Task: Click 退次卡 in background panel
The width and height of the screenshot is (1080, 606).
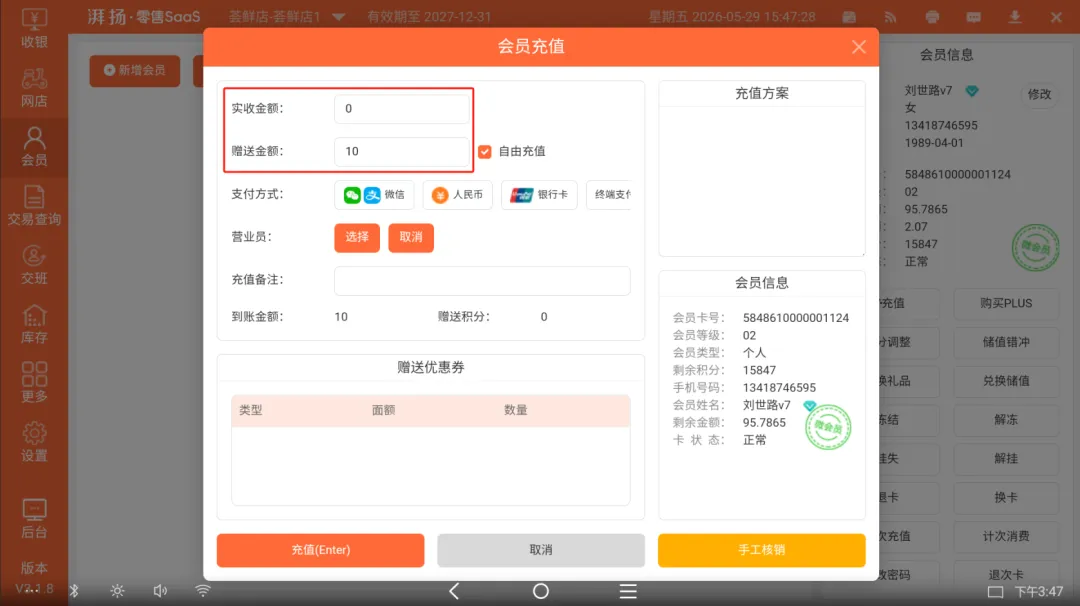Action: tap(1006, 574)
